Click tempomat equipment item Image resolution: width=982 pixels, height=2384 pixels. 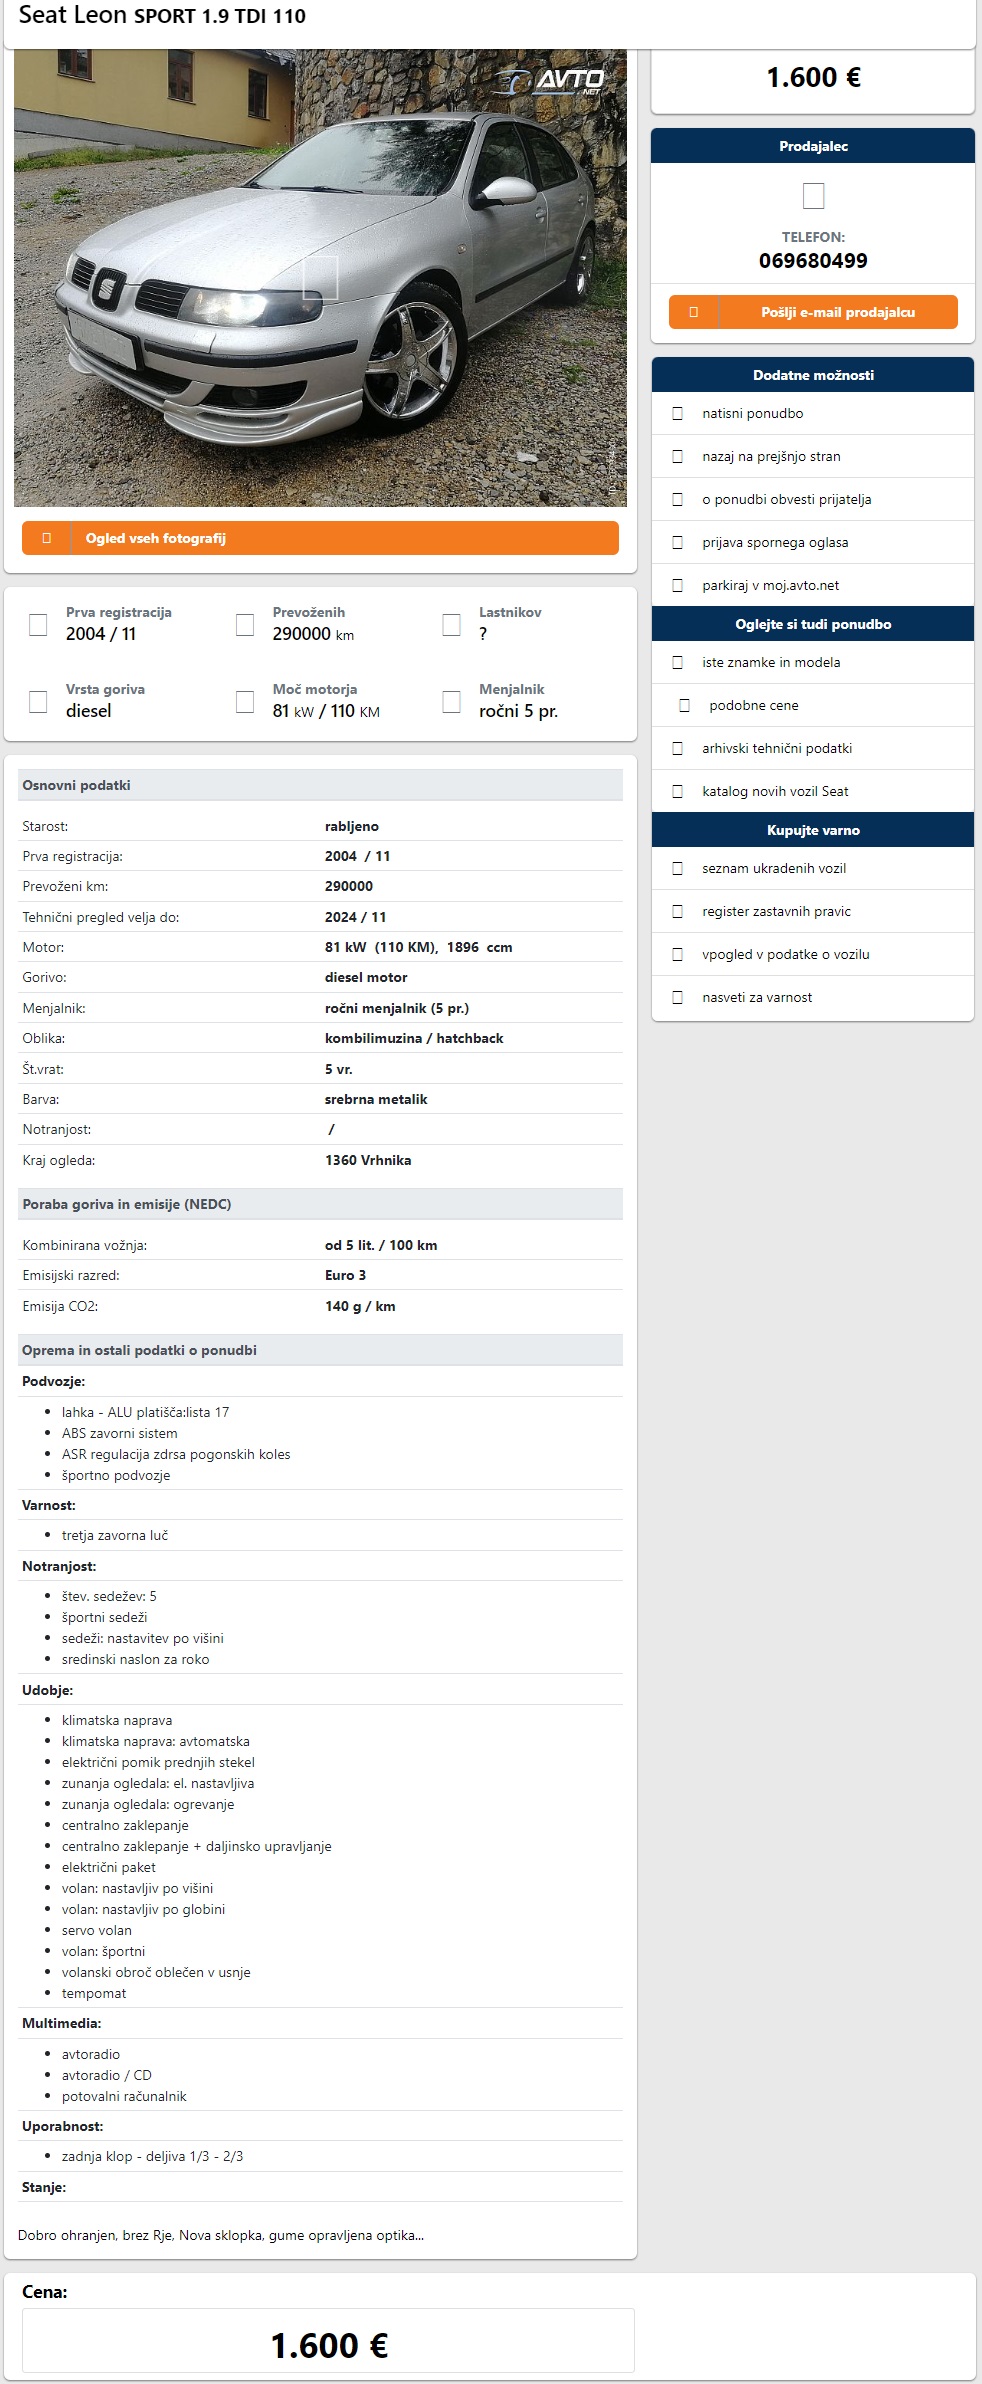point(94,1993)
